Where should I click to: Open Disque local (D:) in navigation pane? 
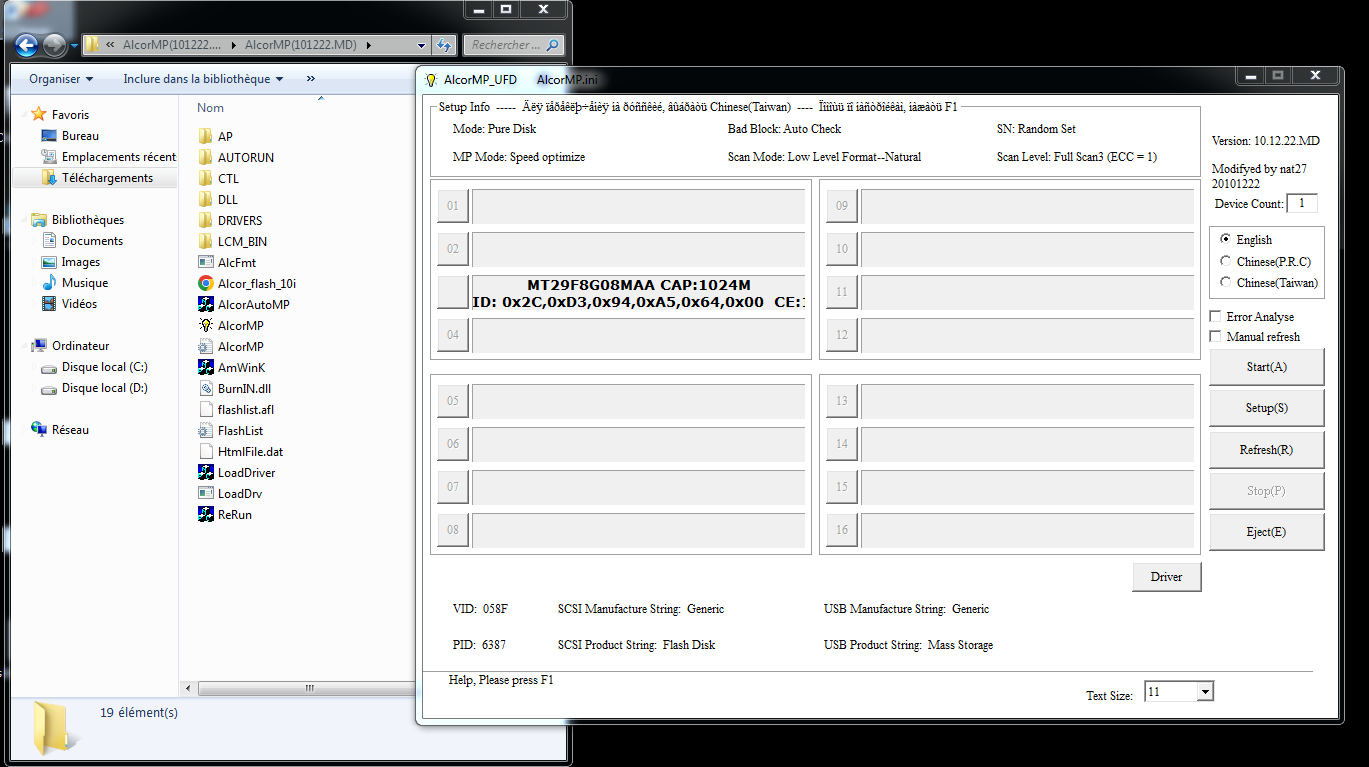point(104,388)
